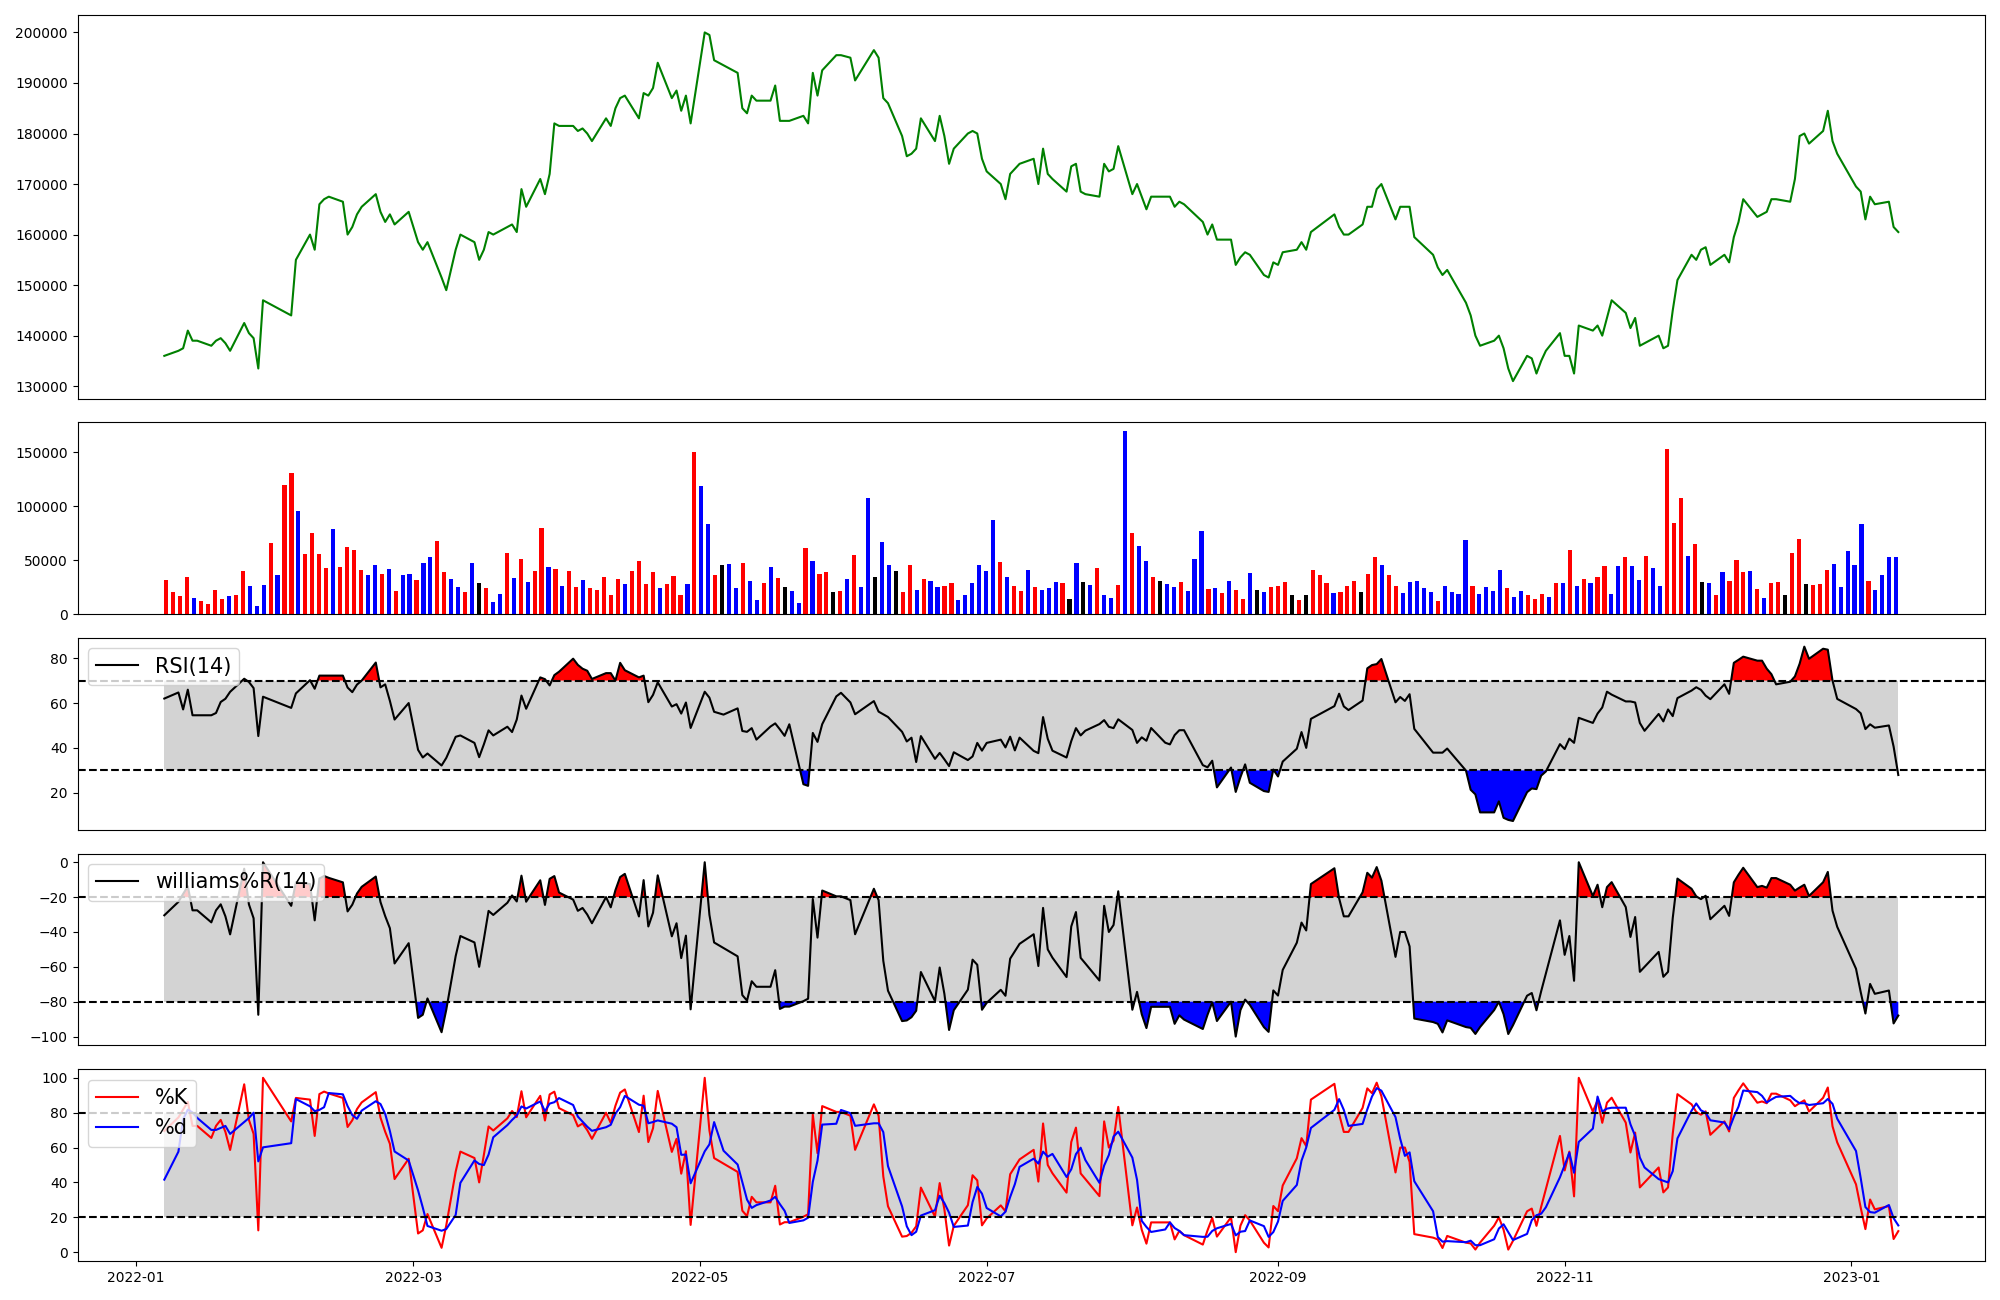The image size is (2000, 1300).
Task: Click the 2022-11 date axis label
Action: click(1564, 1277)
